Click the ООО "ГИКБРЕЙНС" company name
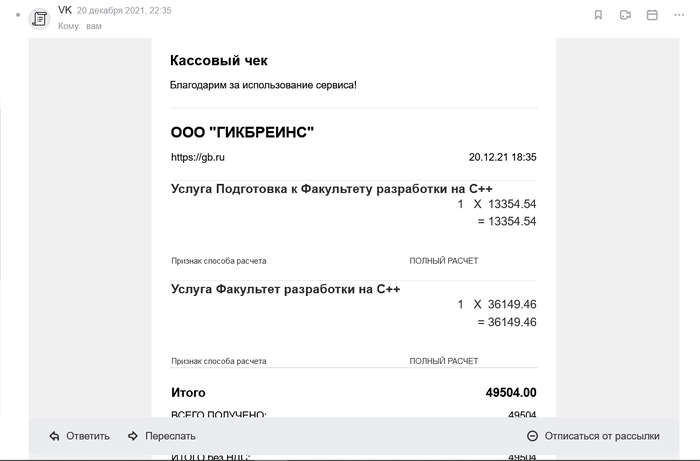 243,132
